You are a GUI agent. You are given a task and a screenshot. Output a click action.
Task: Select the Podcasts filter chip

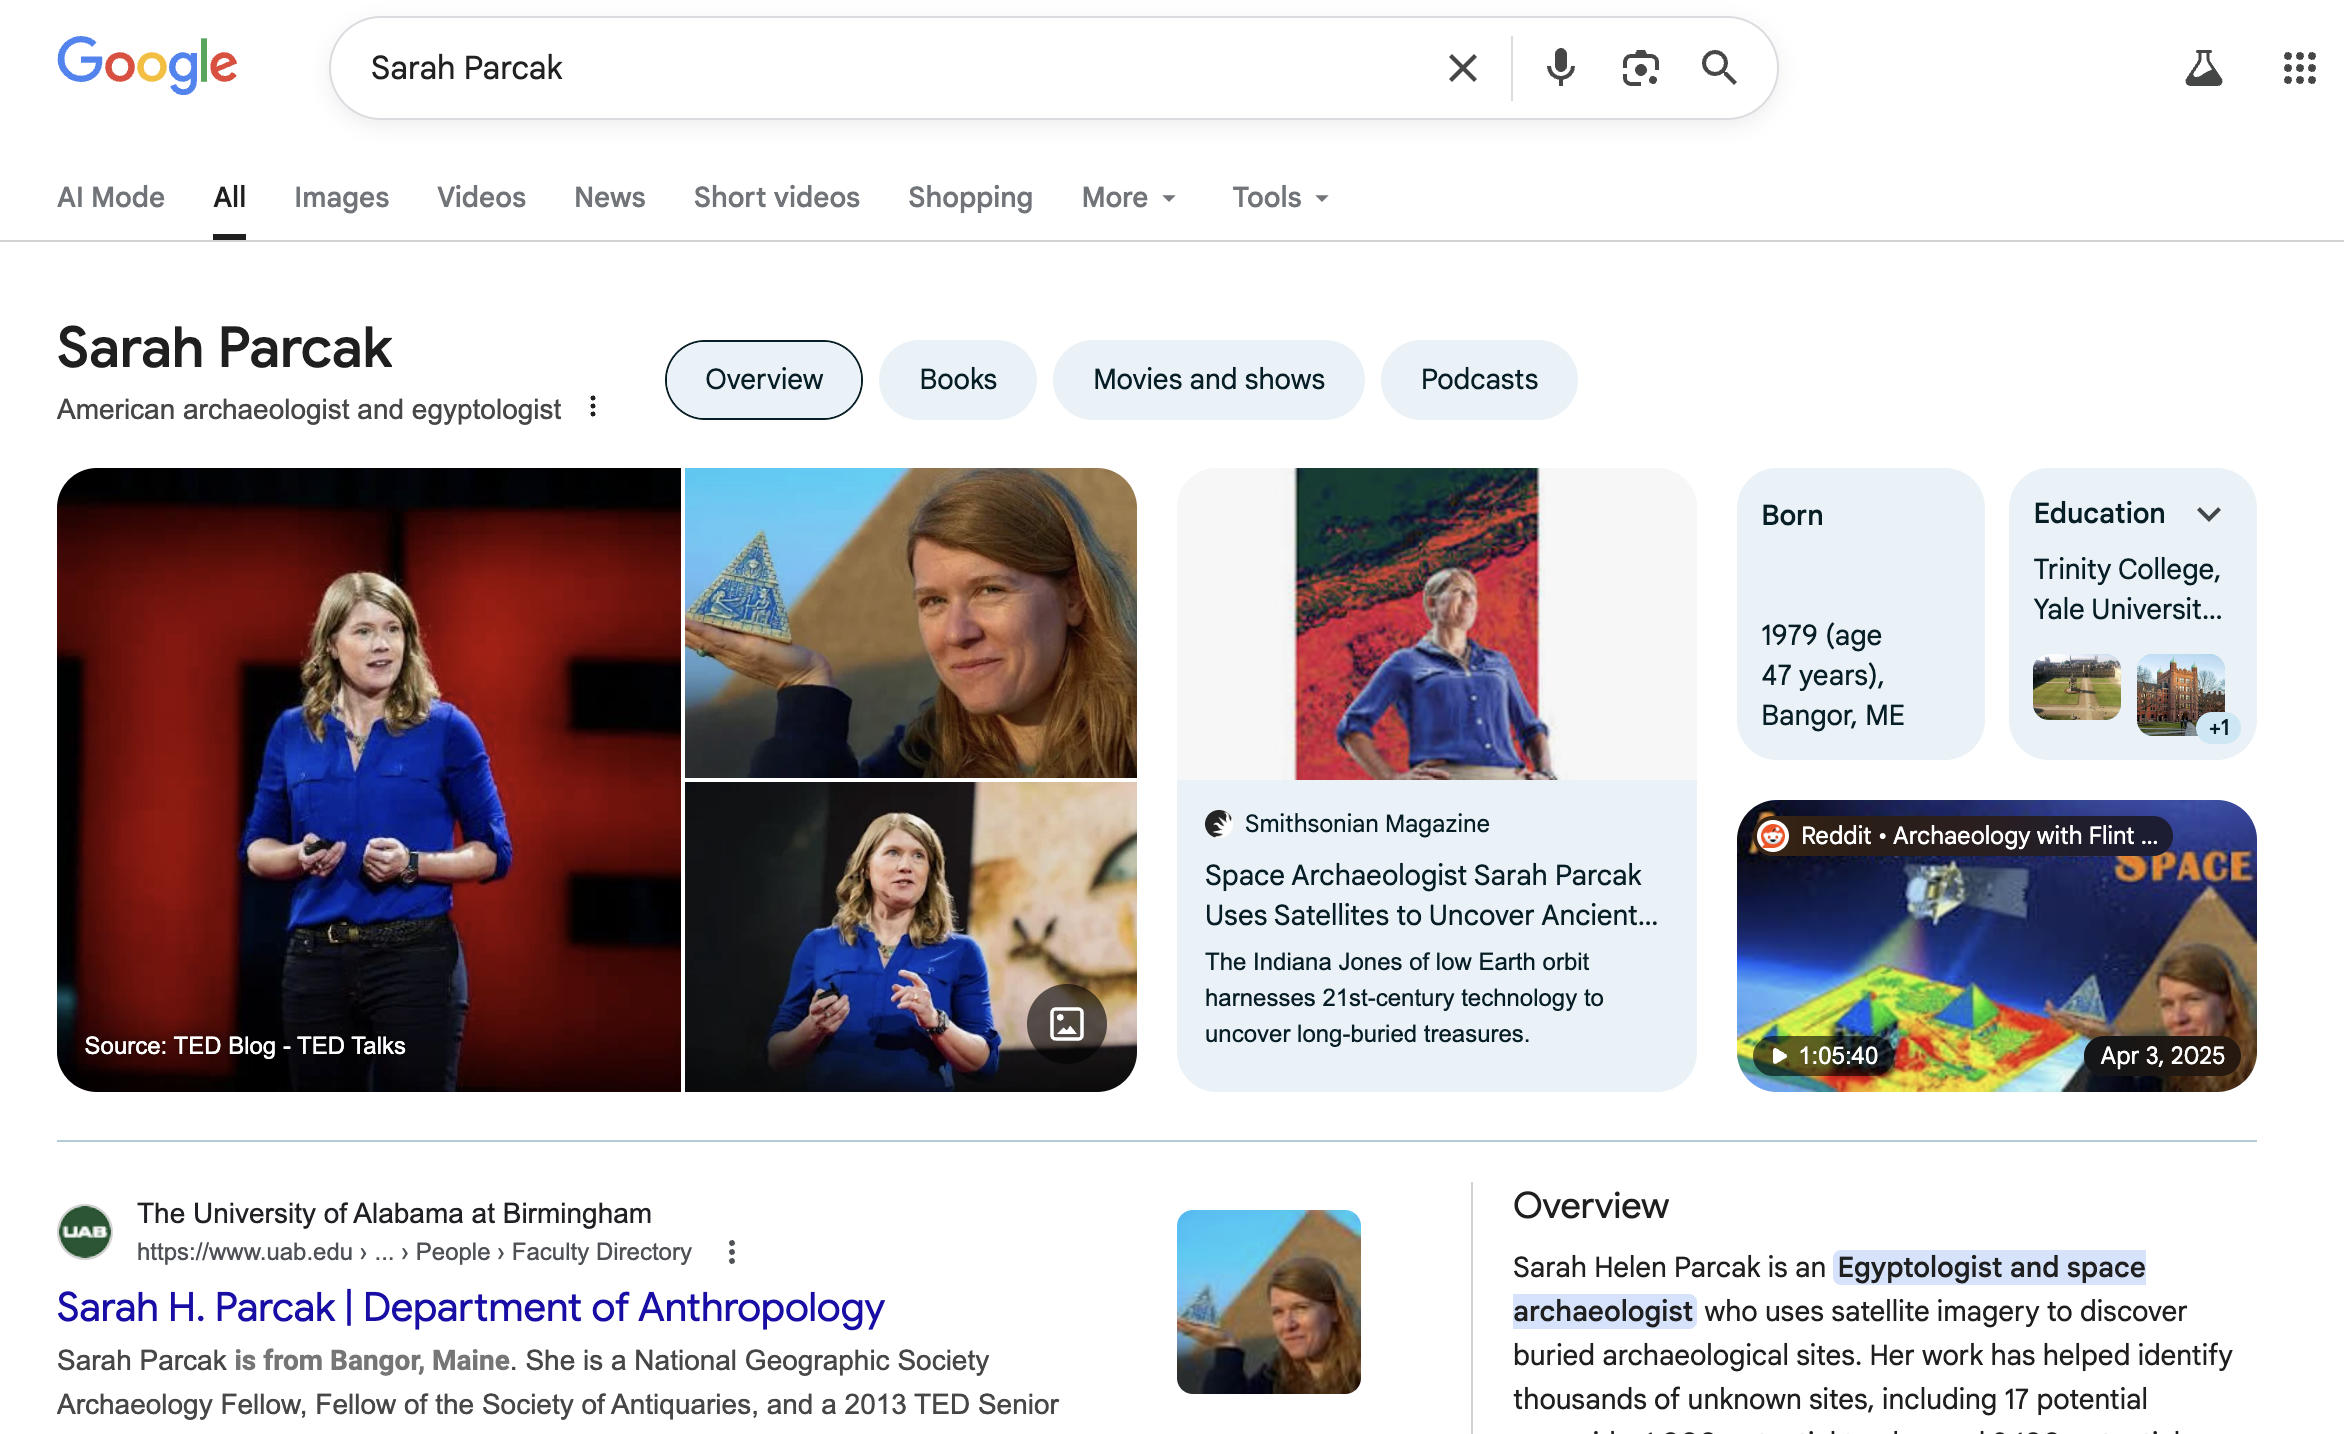pyautogui.click(x=1478, y=380)
